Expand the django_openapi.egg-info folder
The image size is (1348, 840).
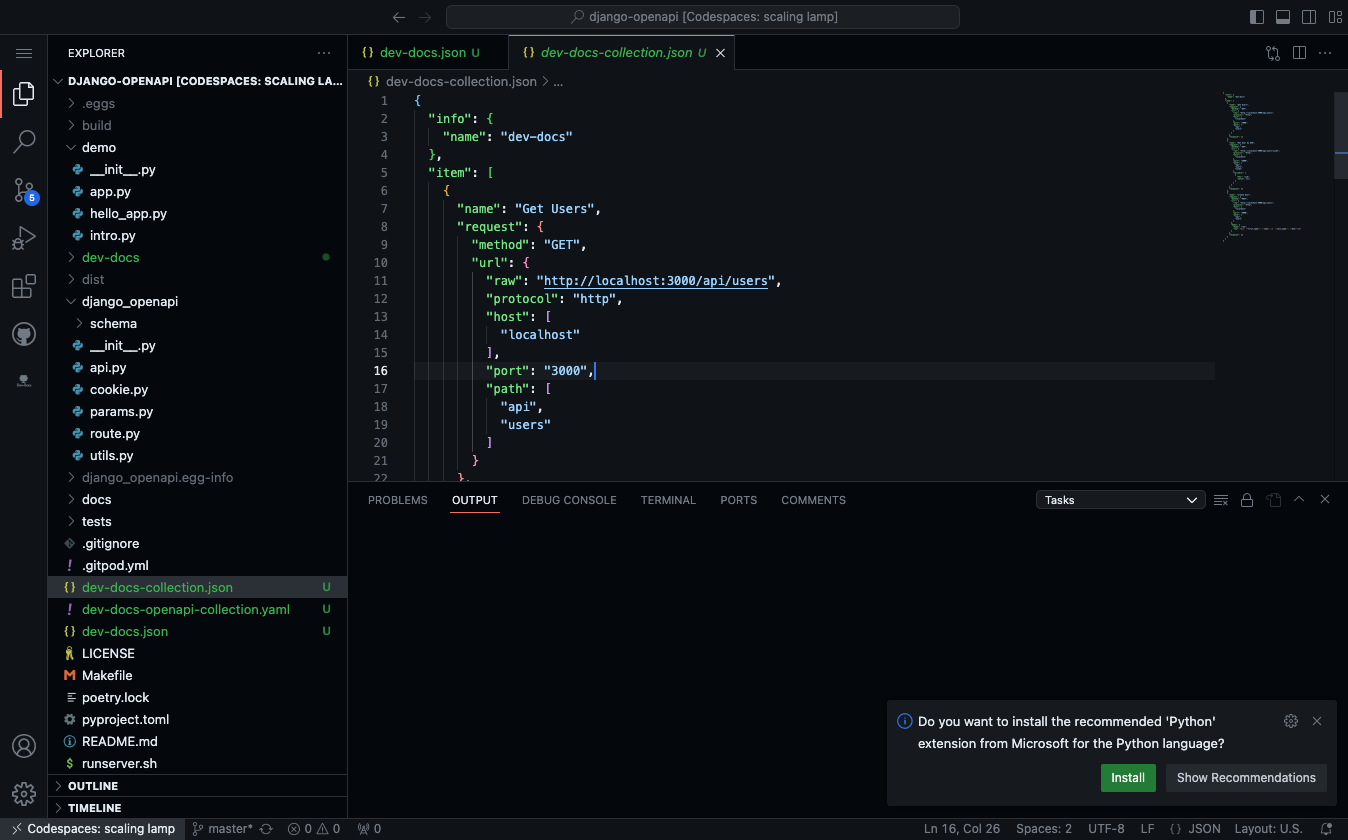[157, 477]
